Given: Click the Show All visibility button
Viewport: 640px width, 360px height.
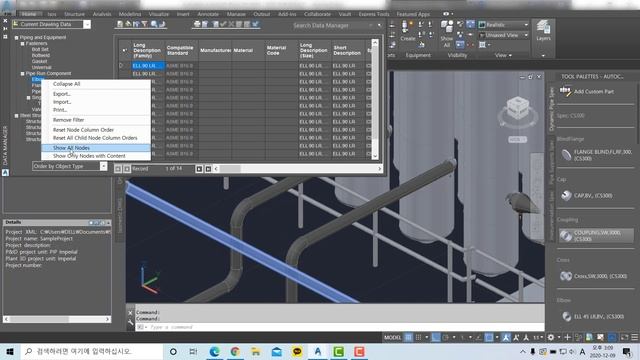Looking at the screenshot, I should [x=447, y=34].
